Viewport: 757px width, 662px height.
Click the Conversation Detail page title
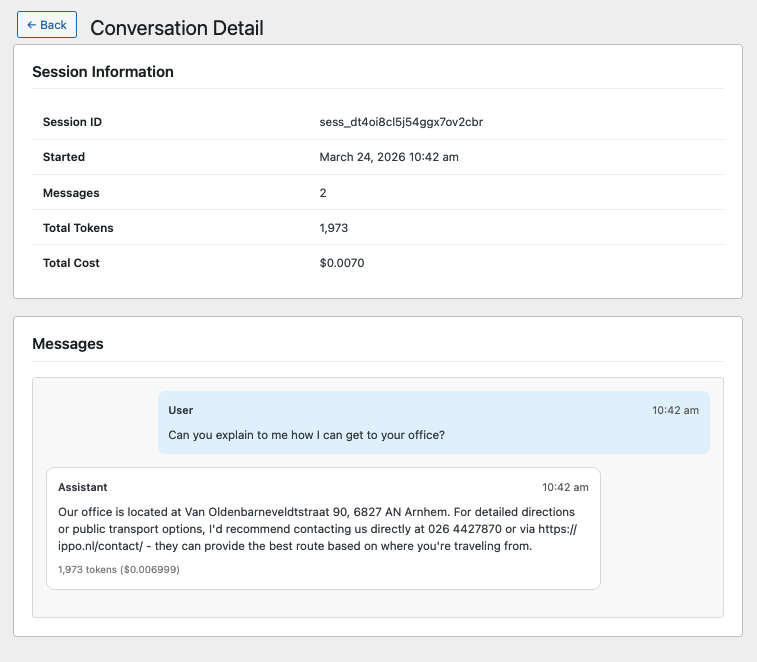pos(177,28)
